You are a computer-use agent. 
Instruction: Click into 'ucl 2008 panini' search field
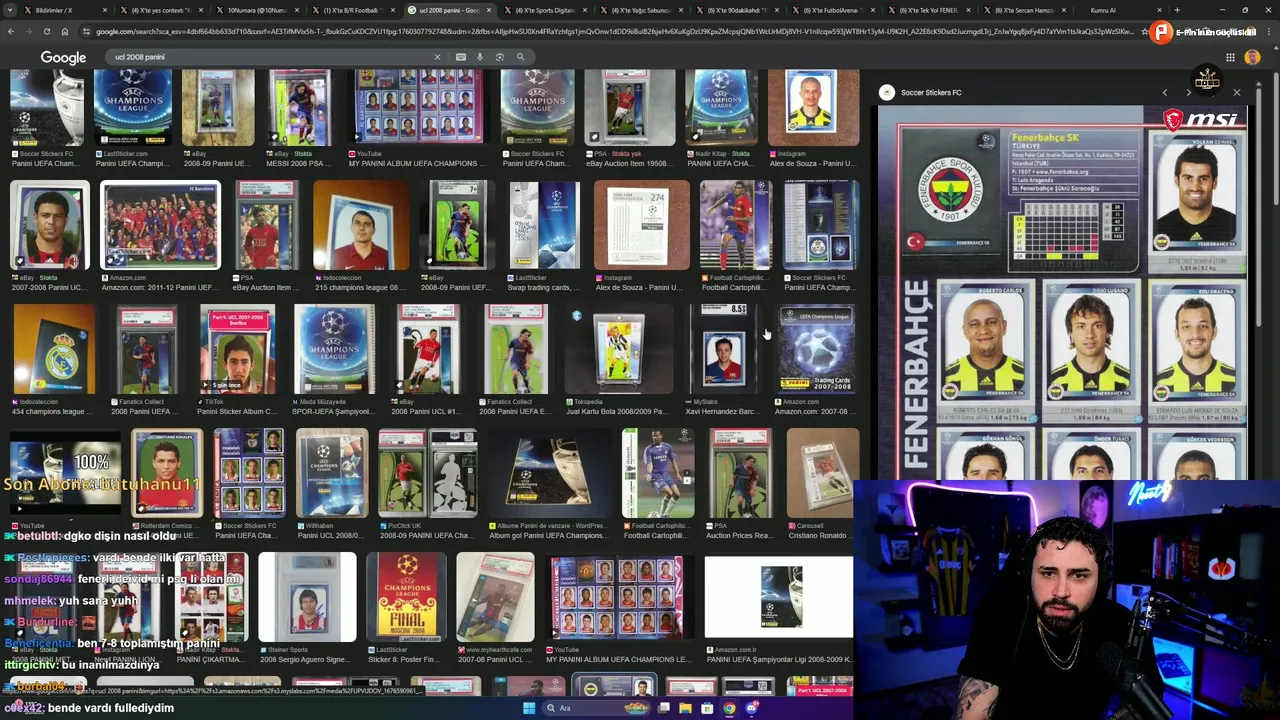click(x=270, y=57)
